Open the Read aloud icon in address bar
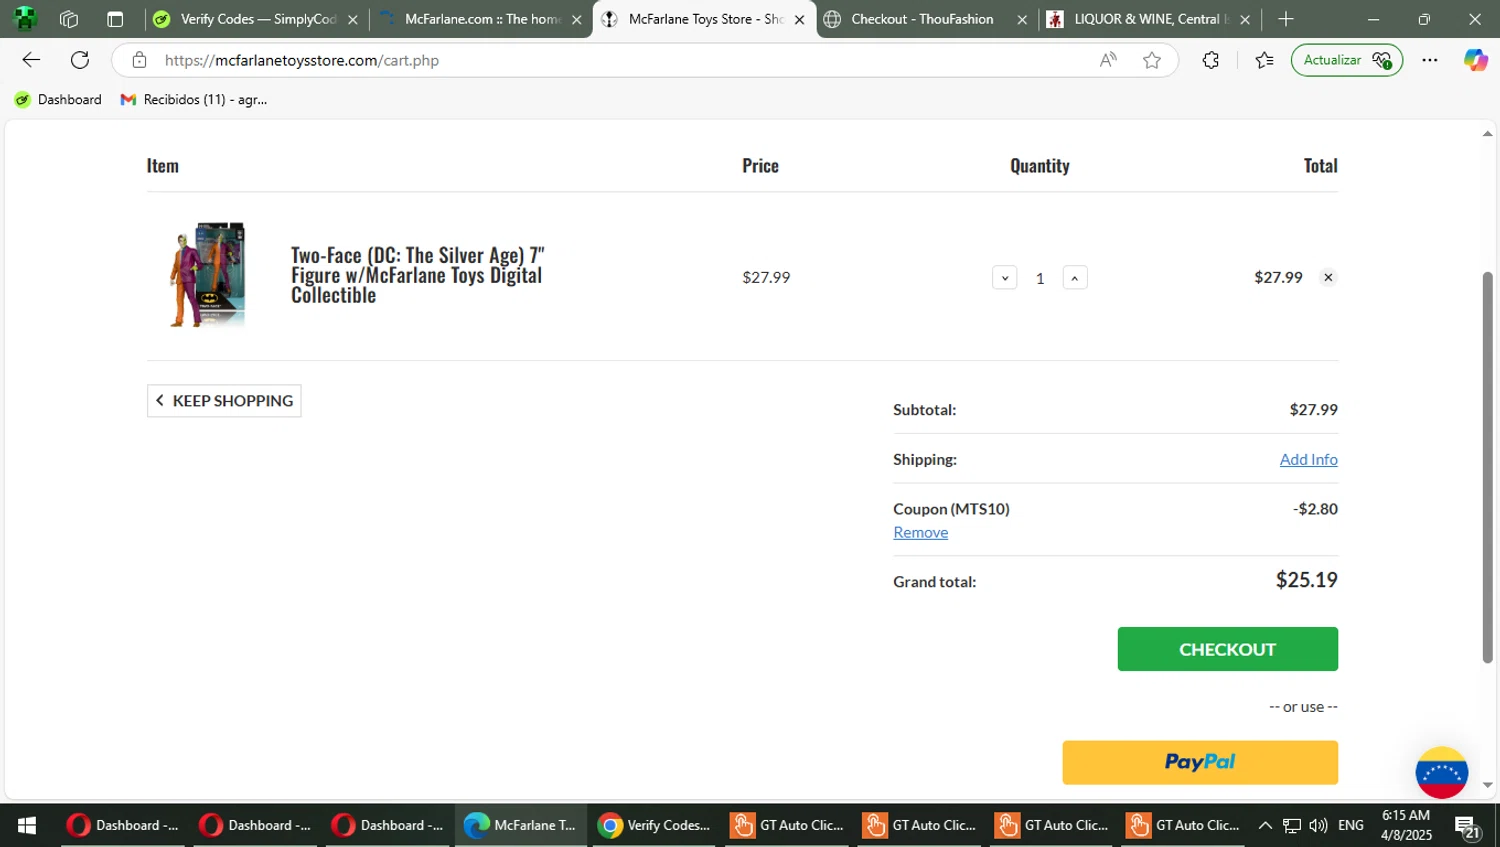The width and height of the screenshot is (1500, 847). pos(1108,60)
